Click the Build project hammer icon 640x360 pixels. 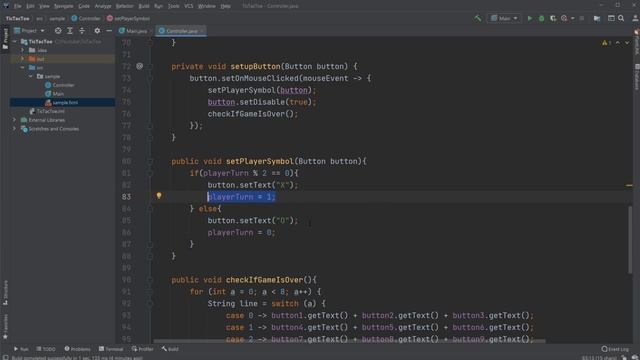[x=477, y=18]
